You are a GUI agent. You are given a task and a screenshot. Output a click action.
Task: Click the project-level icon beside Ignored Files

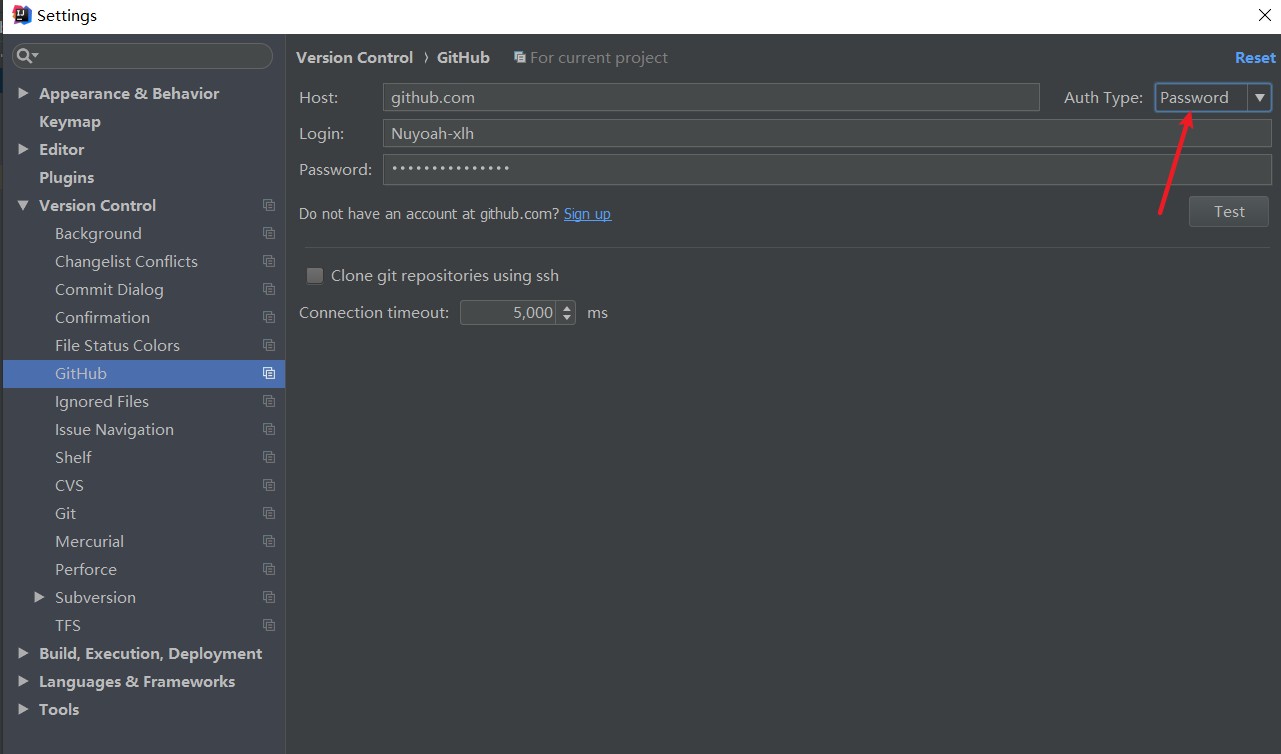(269, 401)
